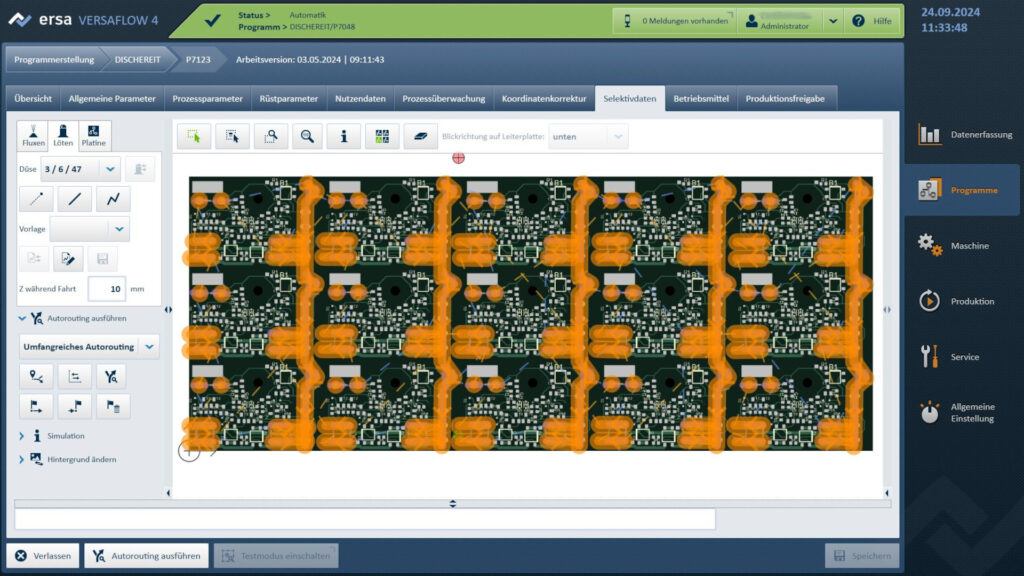Click the circular plus marker at board corner
The width and height of the screenshot is (1024, 576).
pos(189,451)
